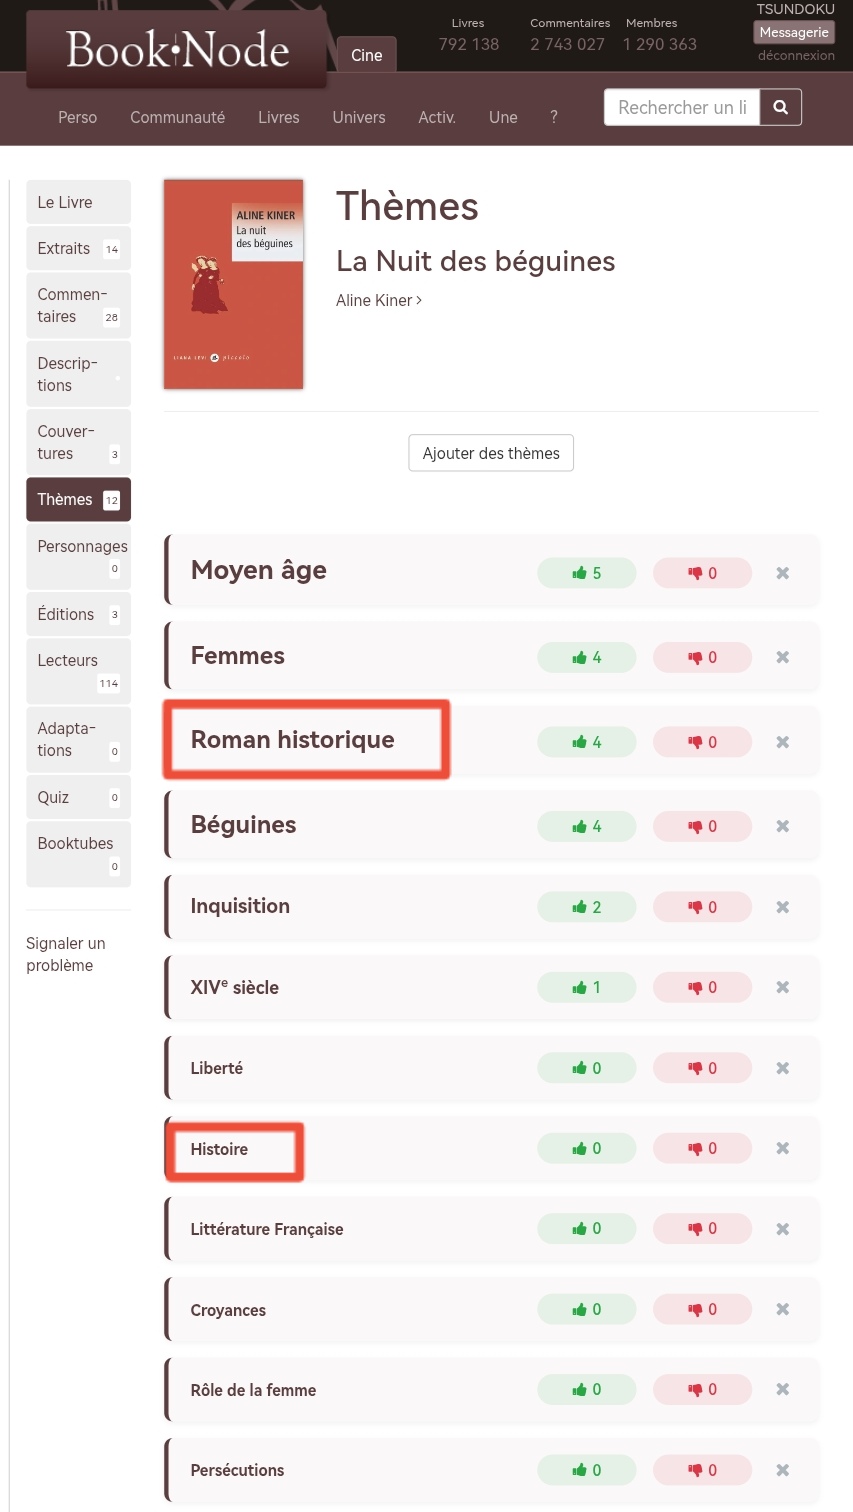This screenshot has height=1512, width=853.
Task: Switch to the Cine tab
Action: click(x=367, y=55)
